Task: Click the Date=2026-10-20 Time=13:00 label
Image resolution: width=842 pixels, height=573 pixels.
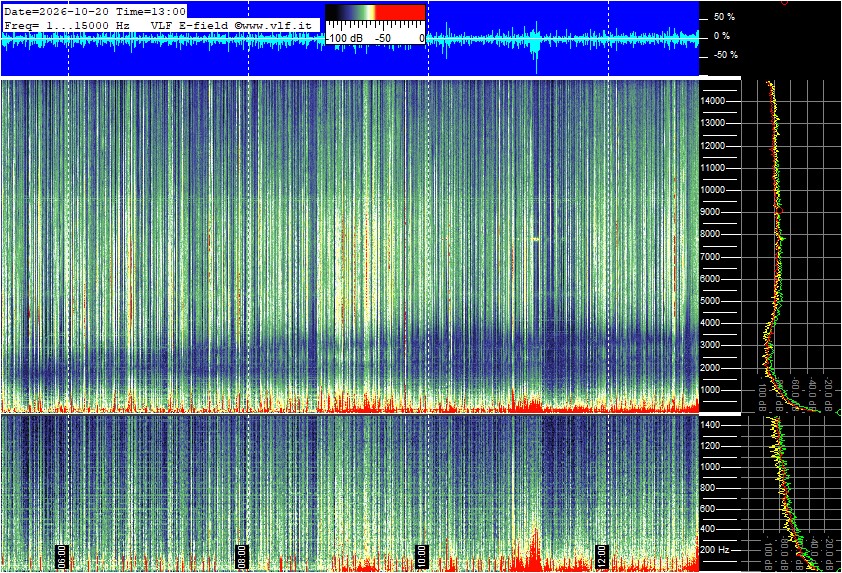Action: click(95, 11)
